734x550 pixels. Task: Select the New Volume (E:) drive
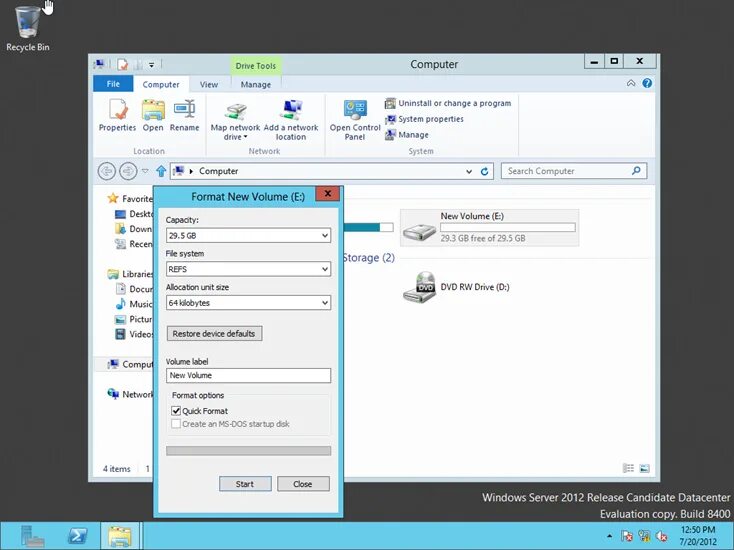click(x=489, y=227)
